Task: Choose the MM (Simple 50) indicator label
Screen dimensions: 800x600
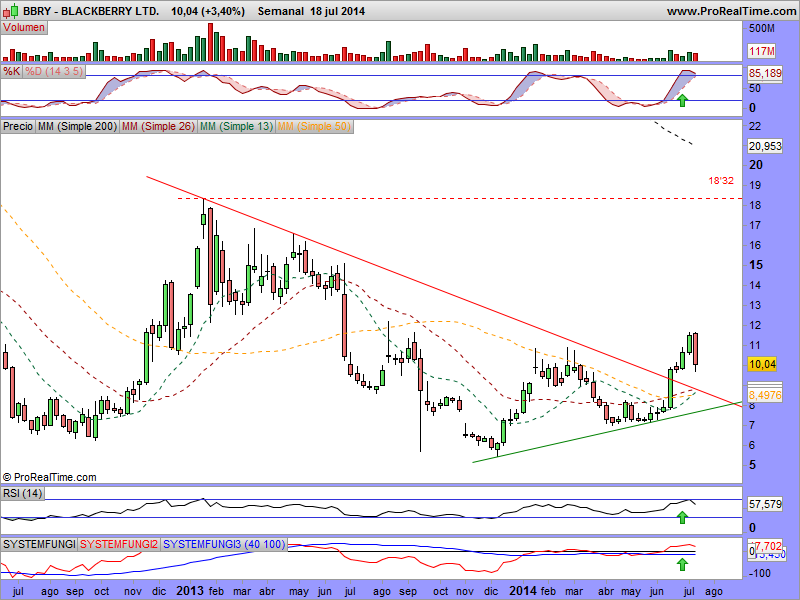Action: tap(314, 126)
